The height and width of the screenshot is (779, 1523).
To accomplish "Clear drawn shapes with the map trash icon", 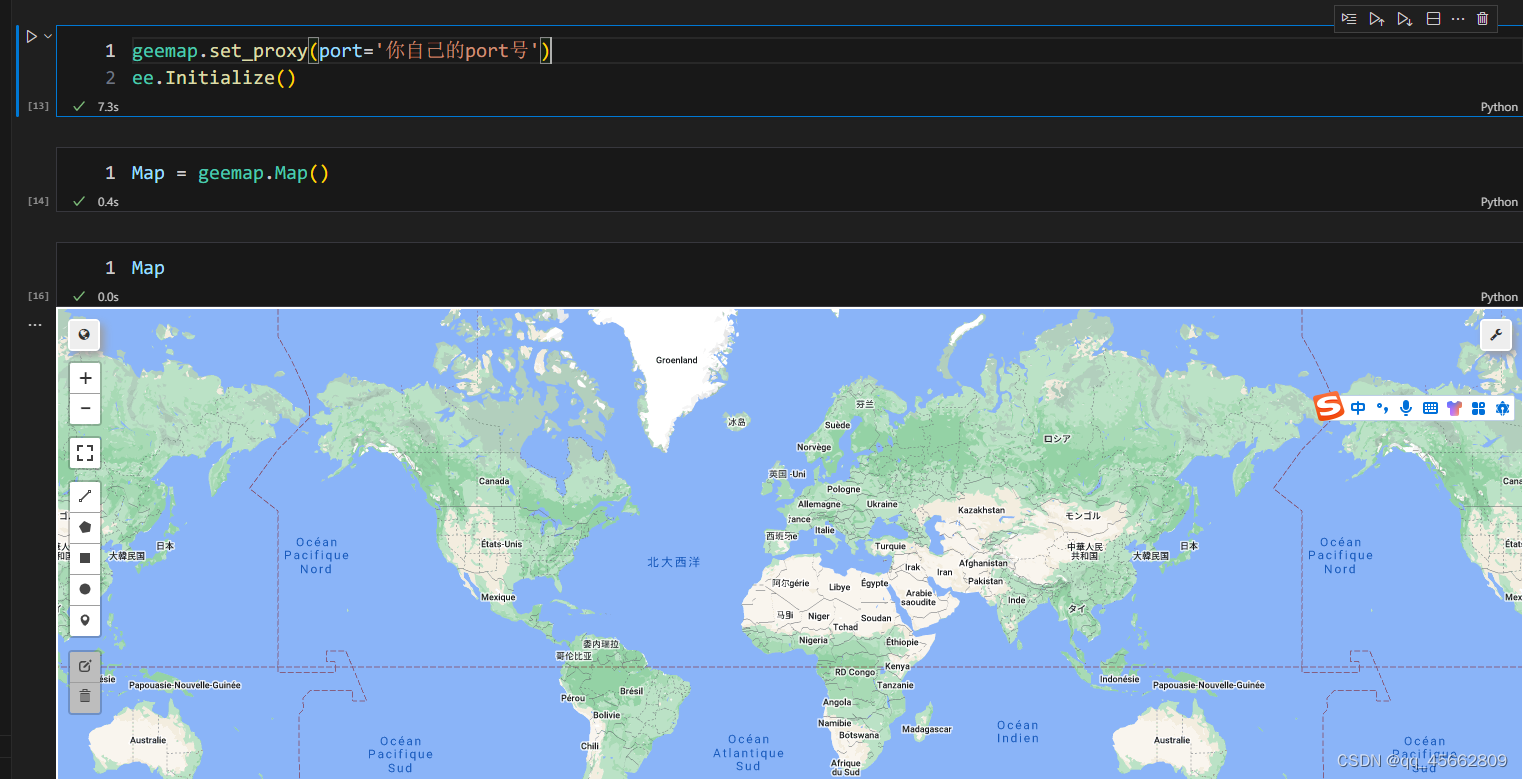I will 85,697.
